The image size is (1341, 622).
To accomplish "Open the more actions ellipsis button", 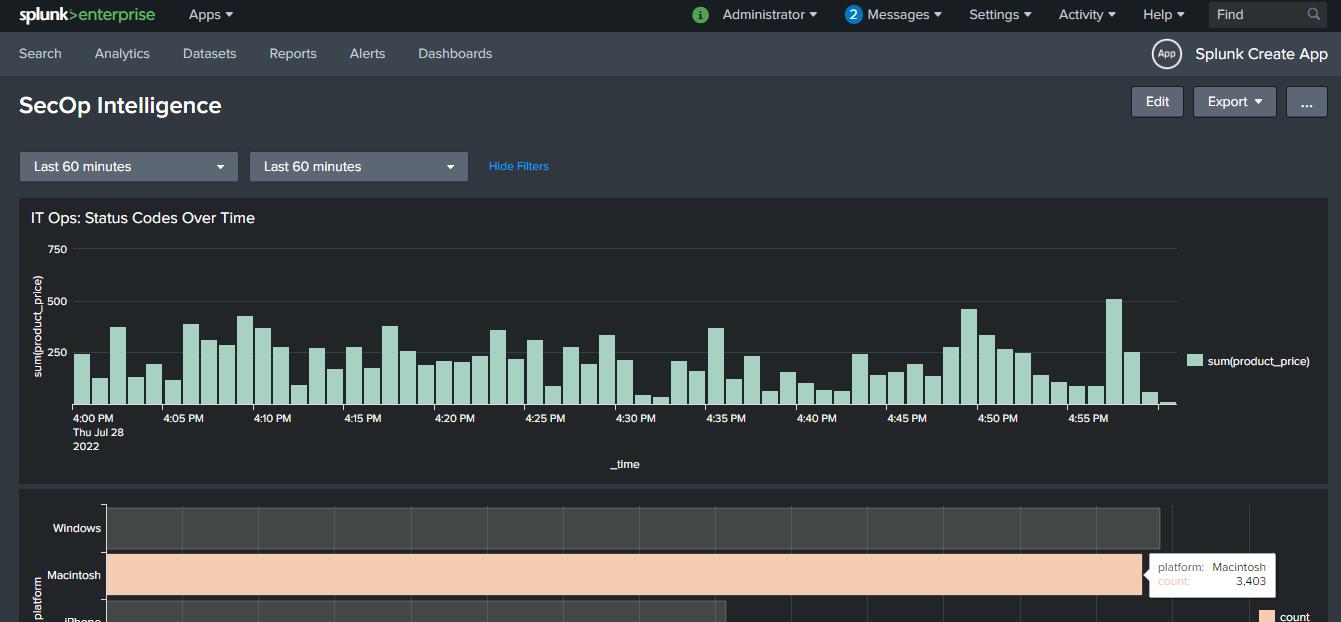I will pyautogui.click(x=1306, y=102).
